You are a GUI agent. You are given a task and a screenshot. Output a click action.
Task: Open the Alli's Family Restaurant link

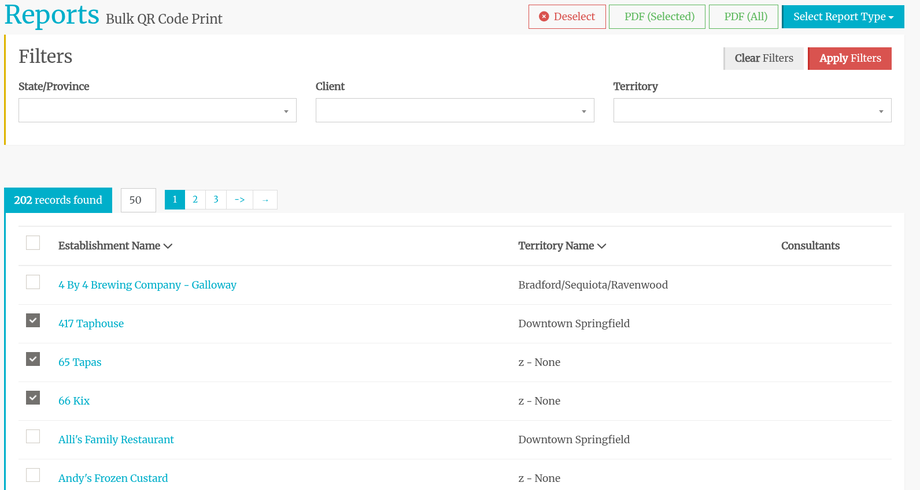click(116, 440)
